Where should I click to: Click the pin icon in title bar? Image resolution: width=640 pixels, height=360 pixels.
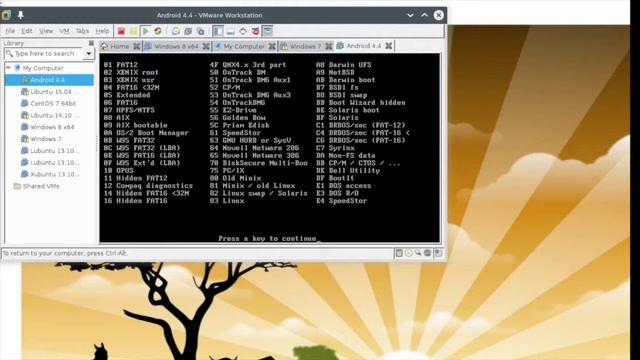click(20, 15)
